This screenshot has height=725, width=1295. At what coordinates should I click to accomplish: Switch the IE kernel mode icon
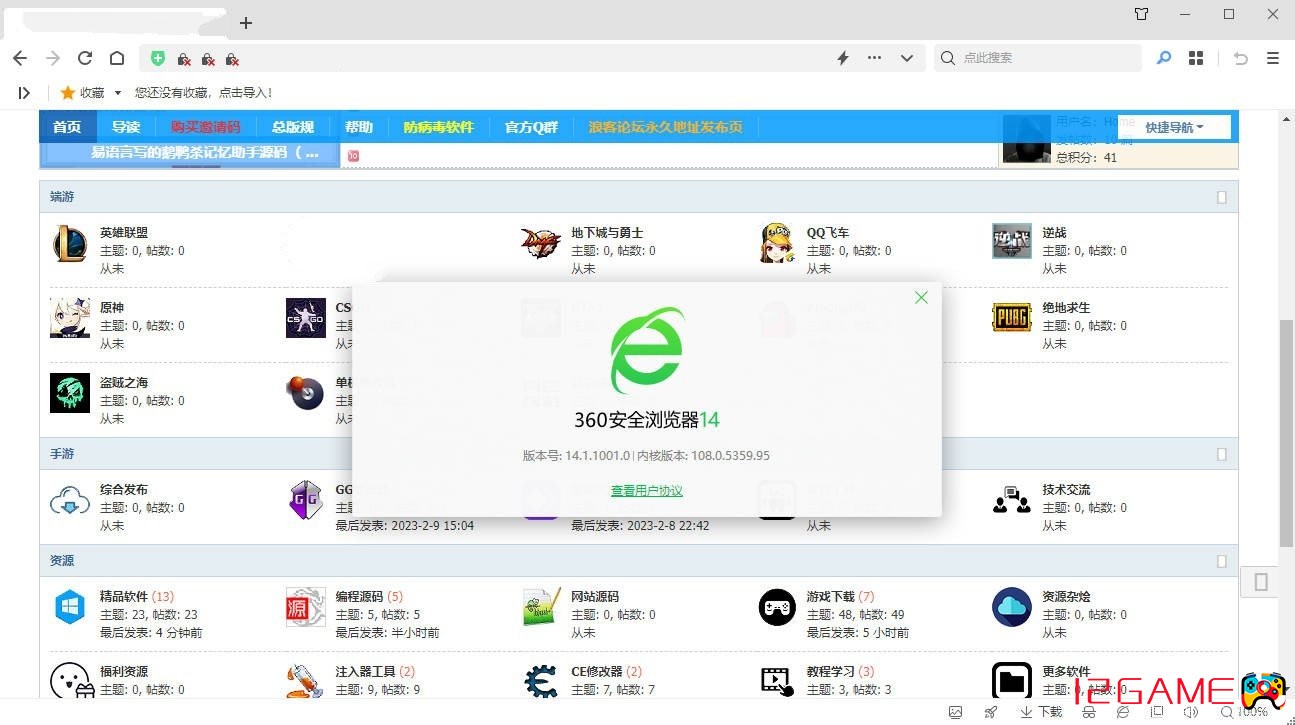[x=1123, y=712]
